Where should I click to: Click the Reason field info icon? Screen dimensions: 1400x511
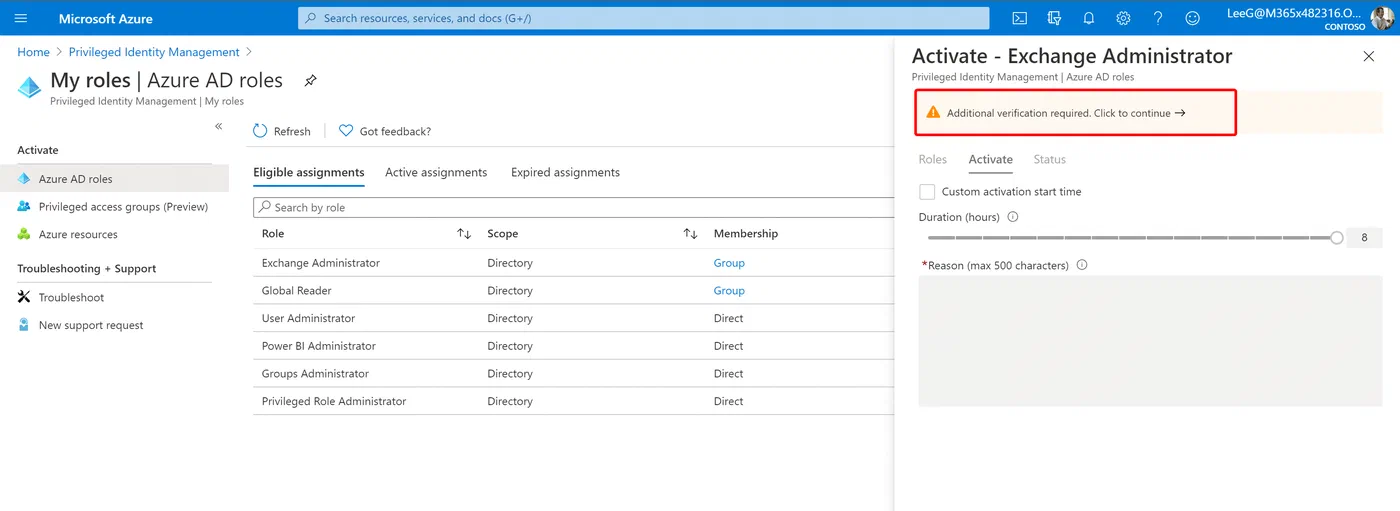point(1082,265)
